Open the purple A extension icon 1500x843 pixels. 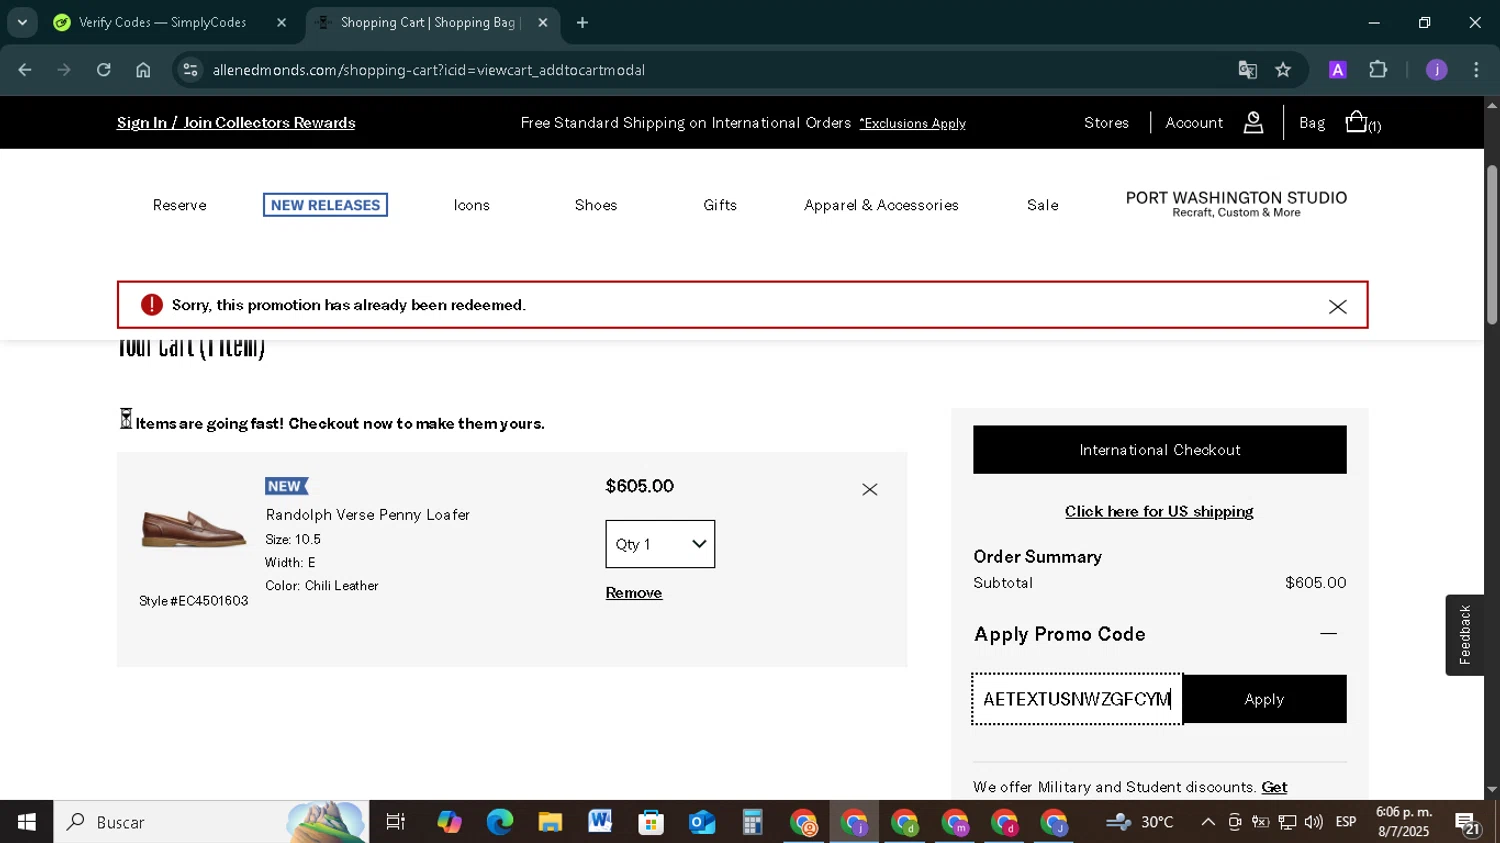tap(1337, 70)
